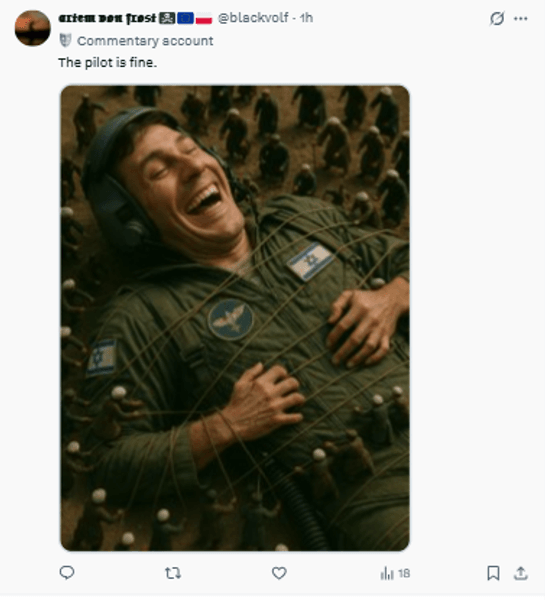Screen dimensions: 545x600
Task: Click the Grok explain icon beside the menu
Action: [497, 18]
